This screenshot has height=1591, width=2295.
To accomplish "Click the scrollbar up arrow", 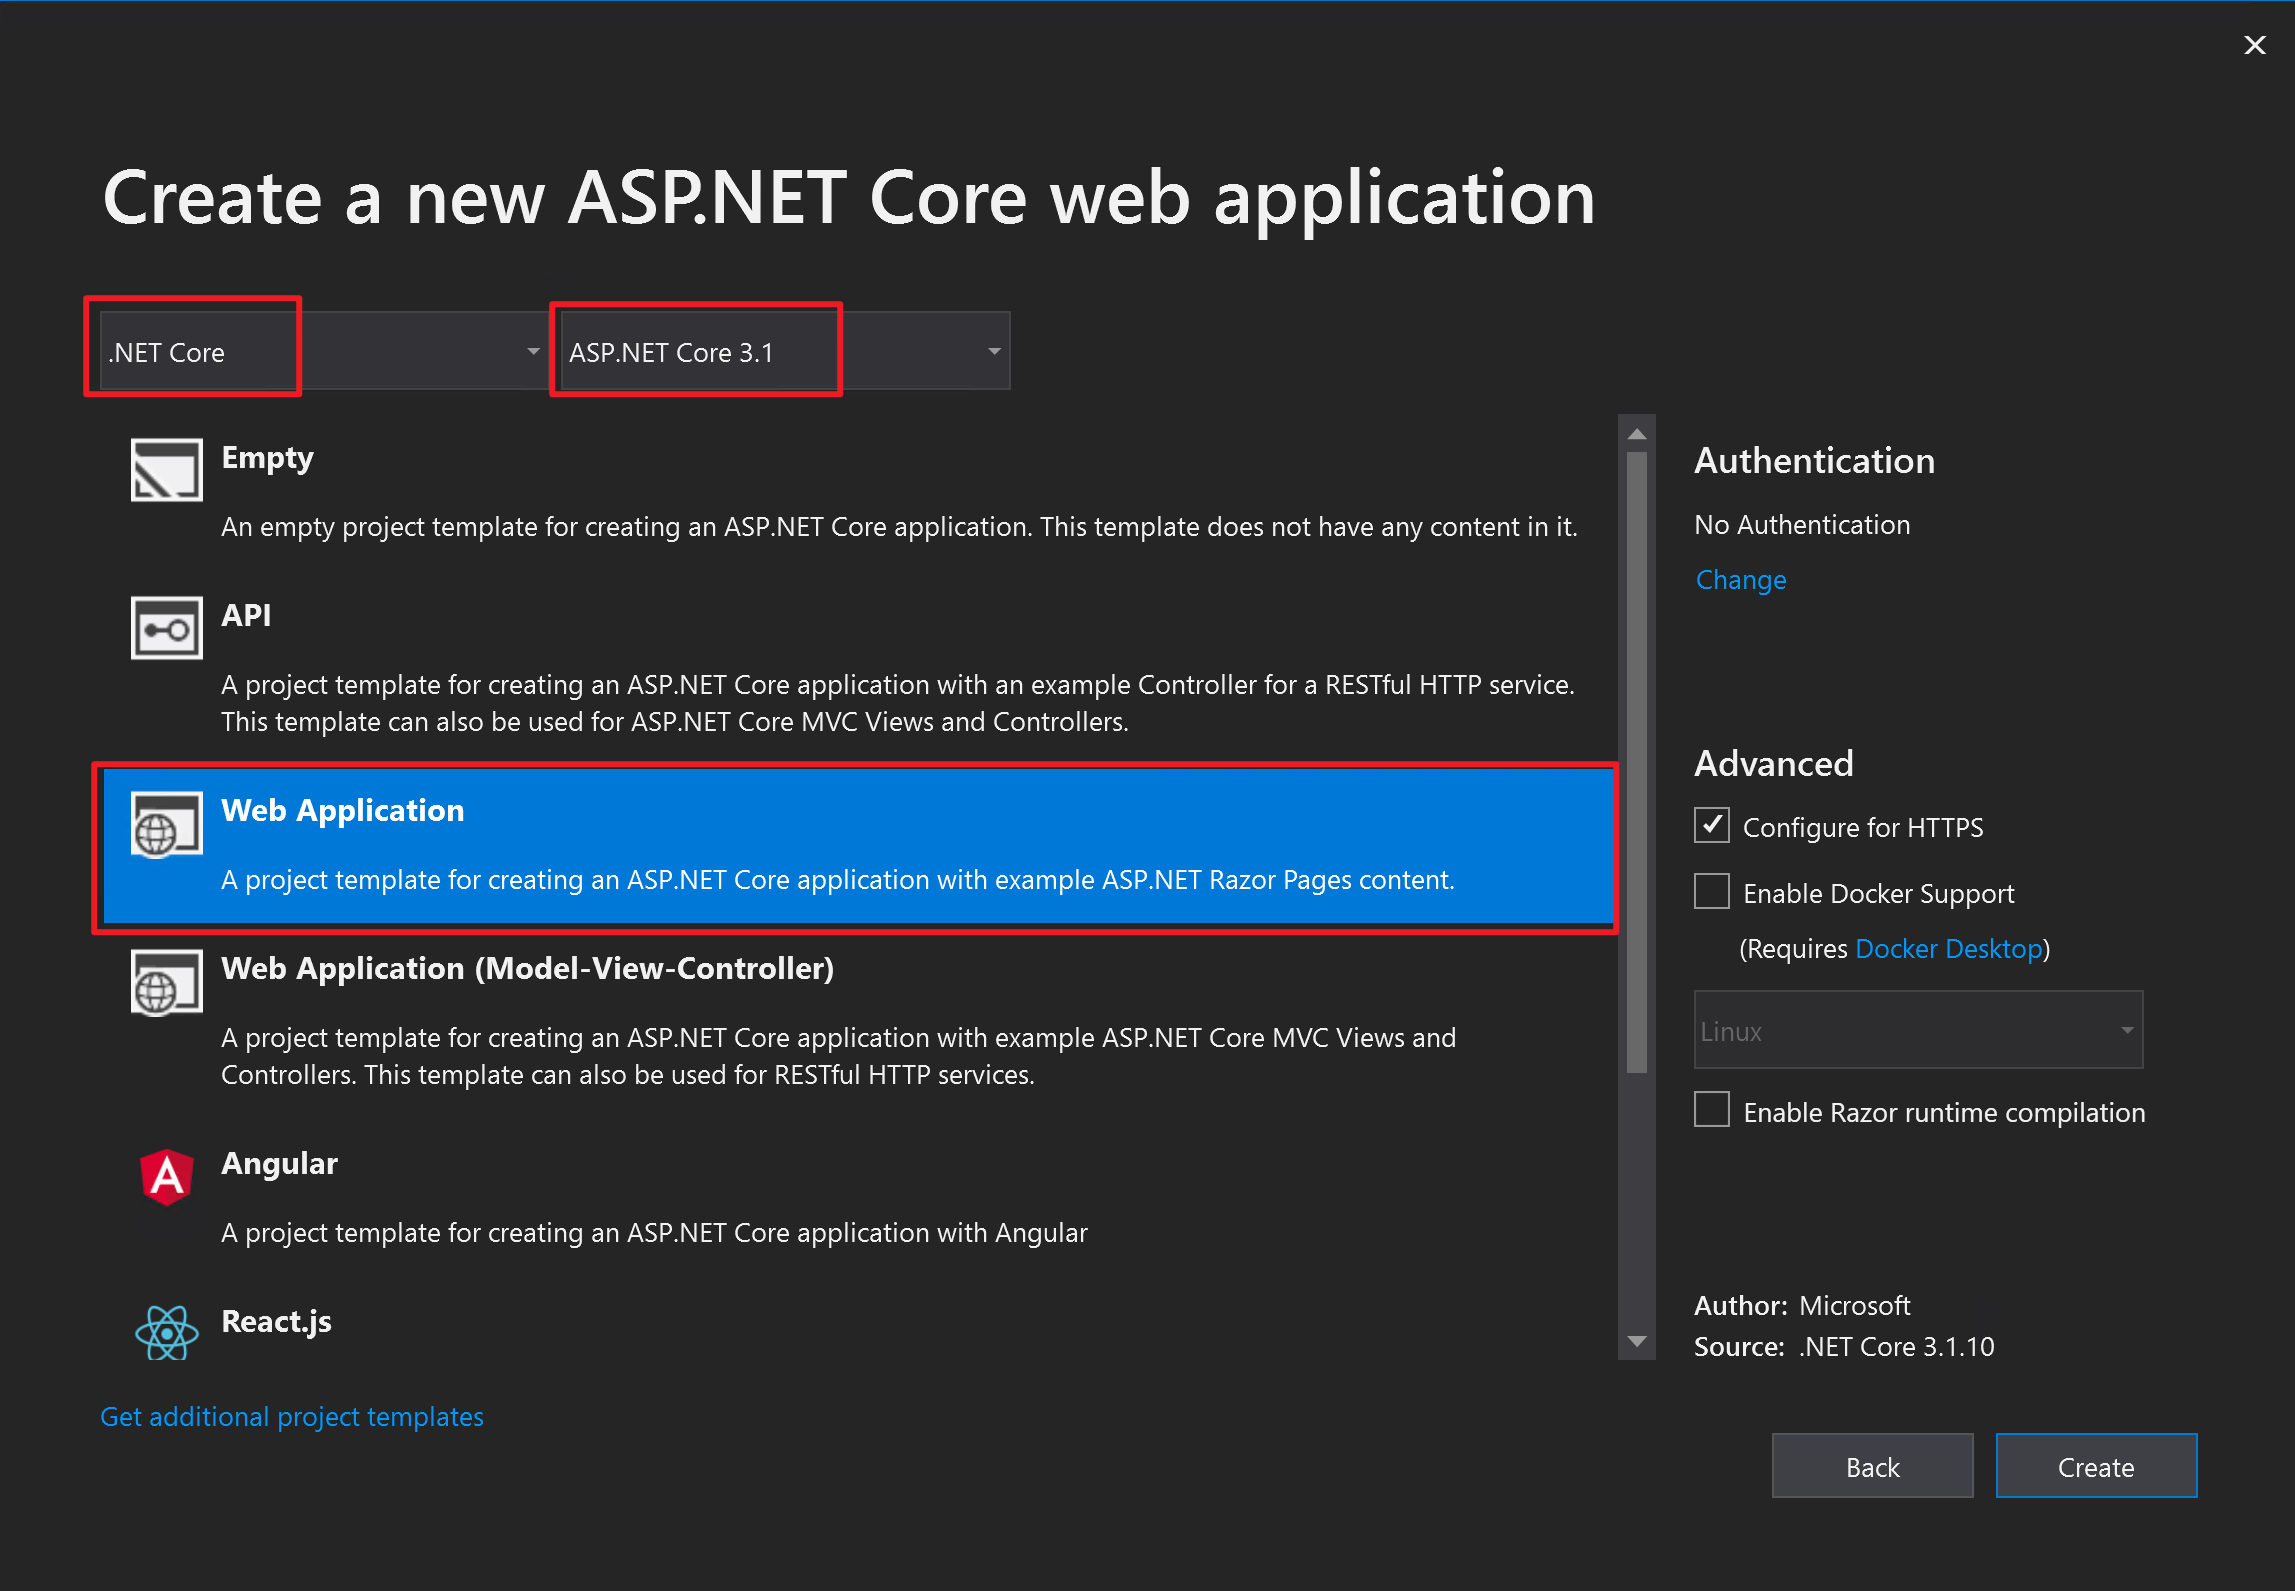I will coord(1636,434).
